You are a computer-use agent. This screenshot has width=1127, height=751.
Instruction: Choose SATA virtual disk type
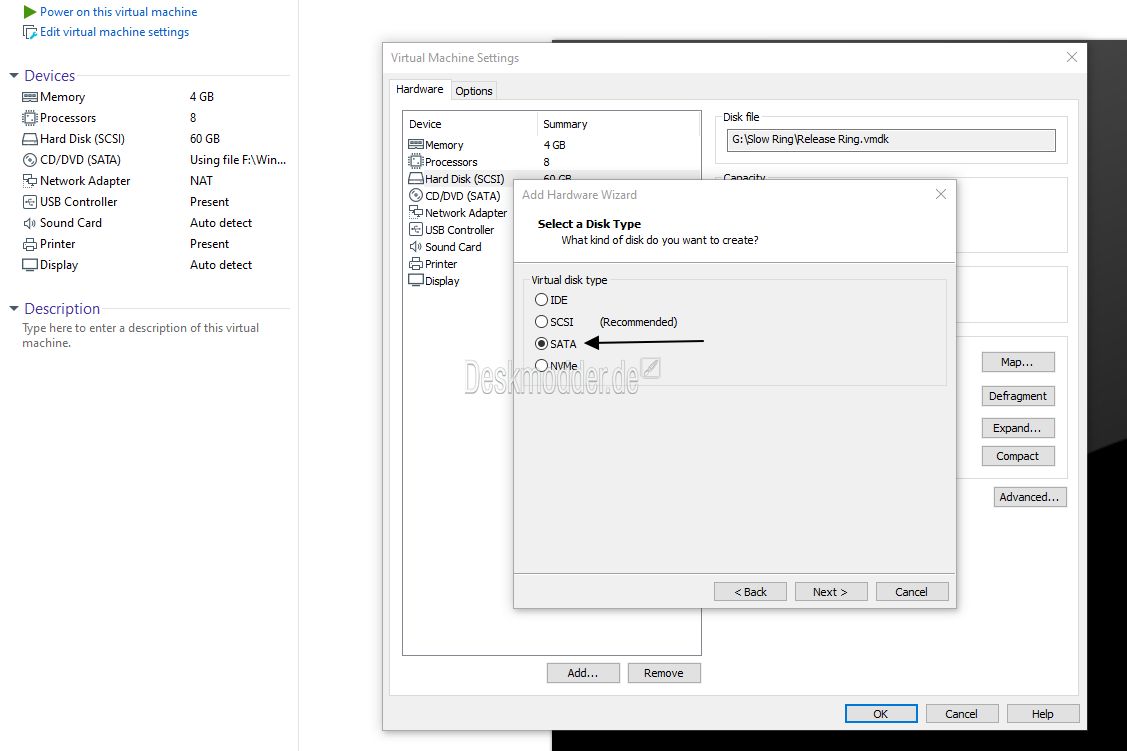click(x=541, y=344)
